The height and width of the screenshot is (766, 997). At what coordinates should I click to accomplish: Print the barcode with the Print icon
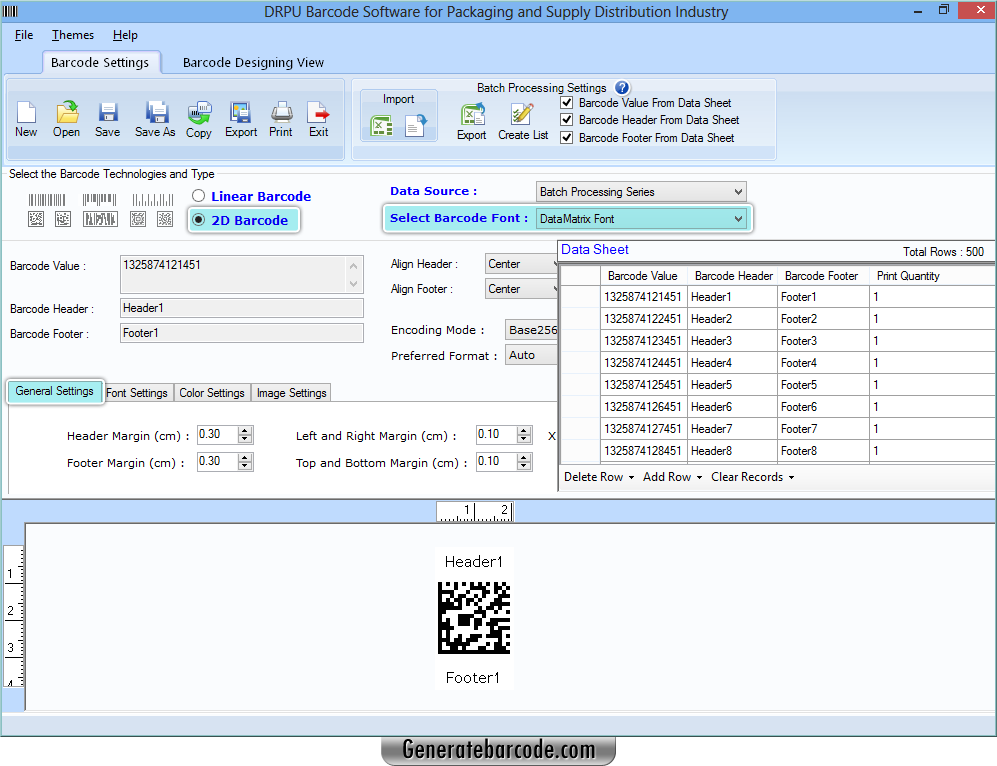(281, 113)
